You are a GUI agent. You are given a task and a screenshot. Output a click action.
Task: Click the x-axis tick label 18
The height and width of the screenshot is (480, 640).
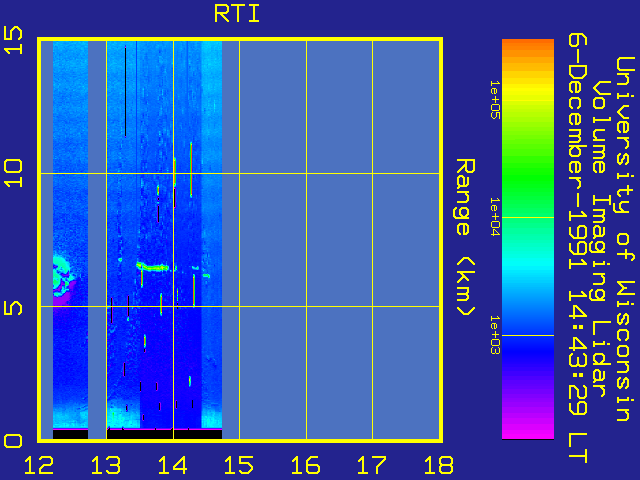point(439,465)
